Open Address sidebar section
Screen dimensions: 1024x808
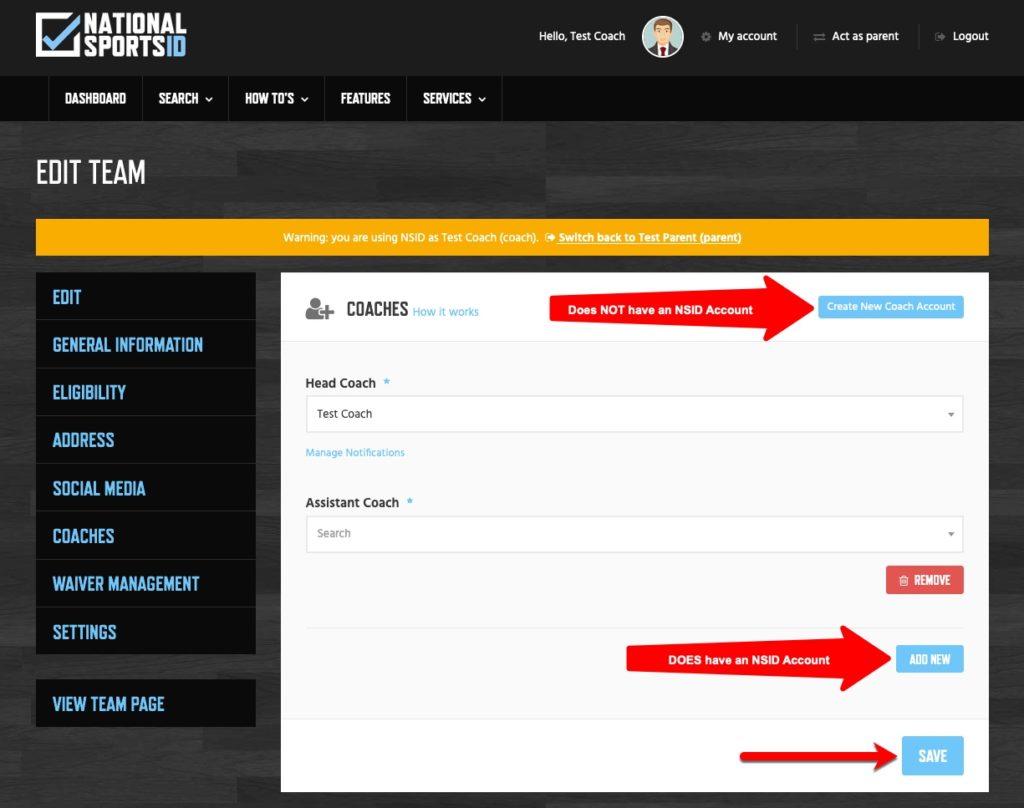pos(146,440)
